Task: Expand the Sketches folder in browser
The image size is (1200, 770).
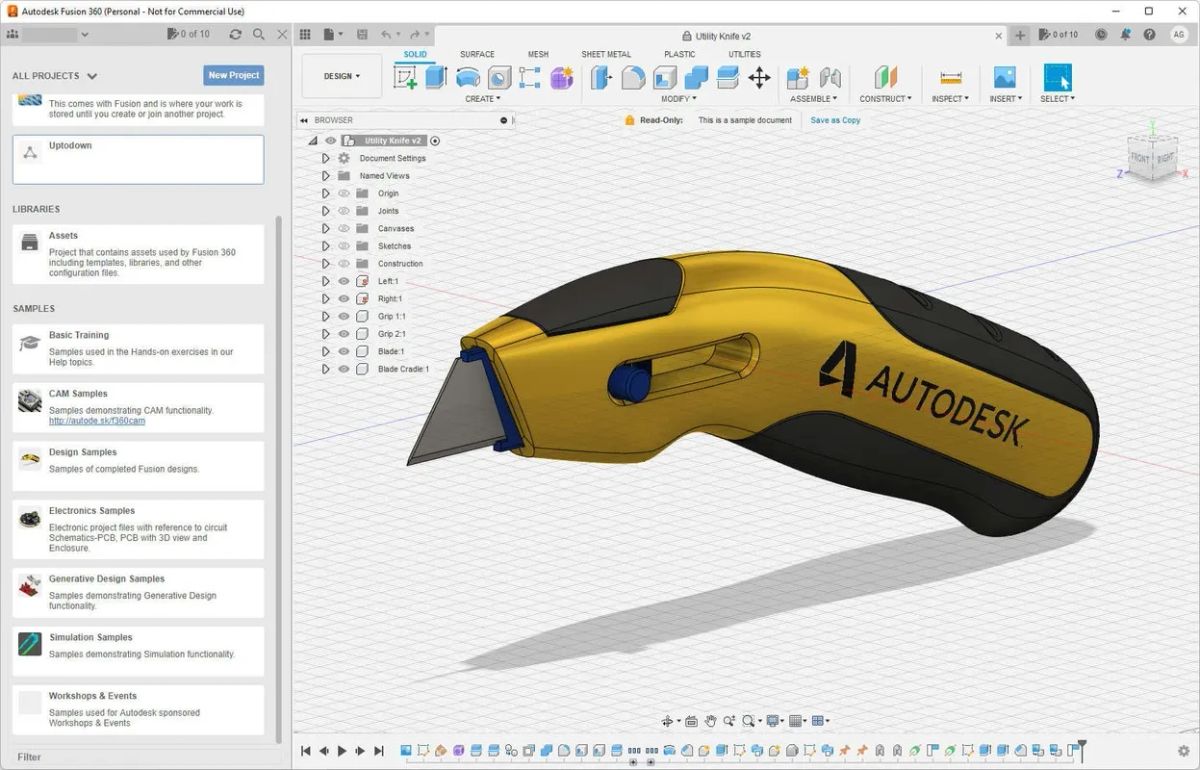Action: (325, 245)
